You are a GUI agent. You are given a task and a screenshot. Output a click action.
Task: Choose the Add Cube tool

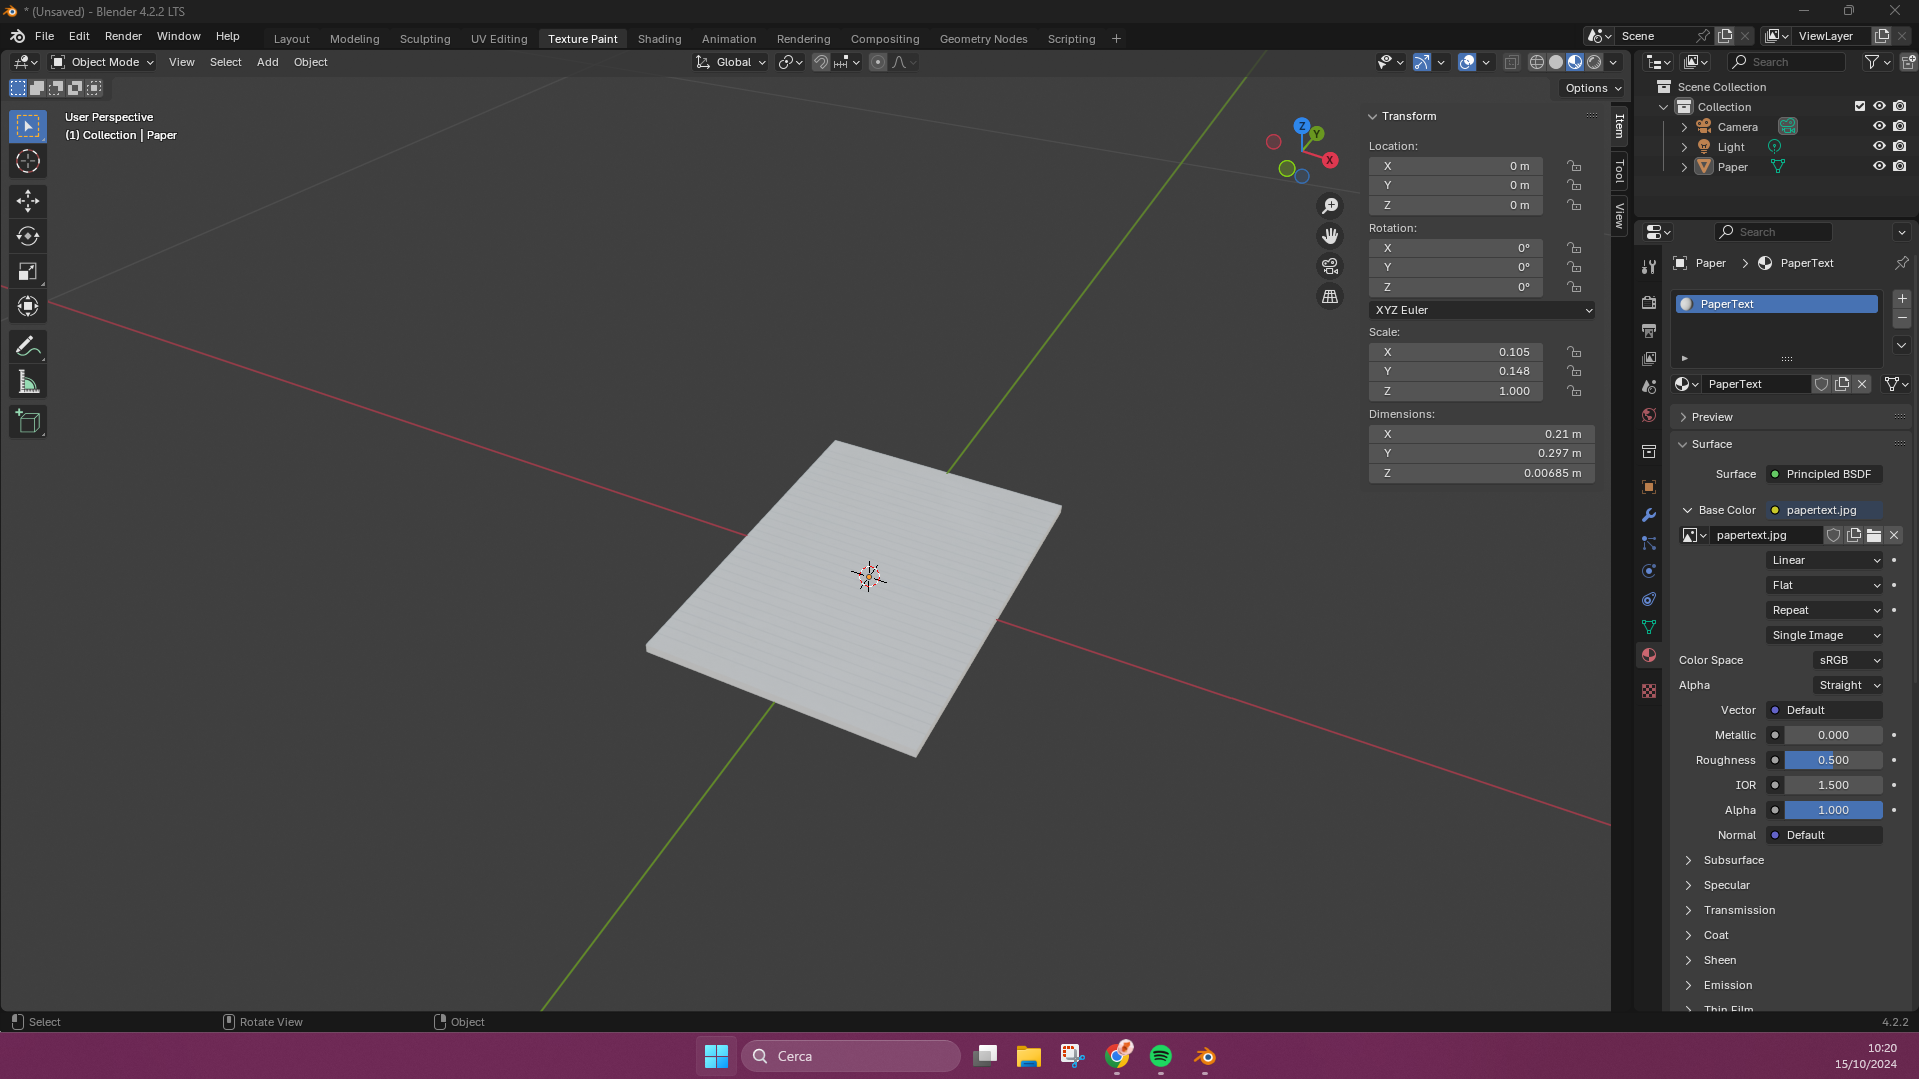tap(28, 422)
